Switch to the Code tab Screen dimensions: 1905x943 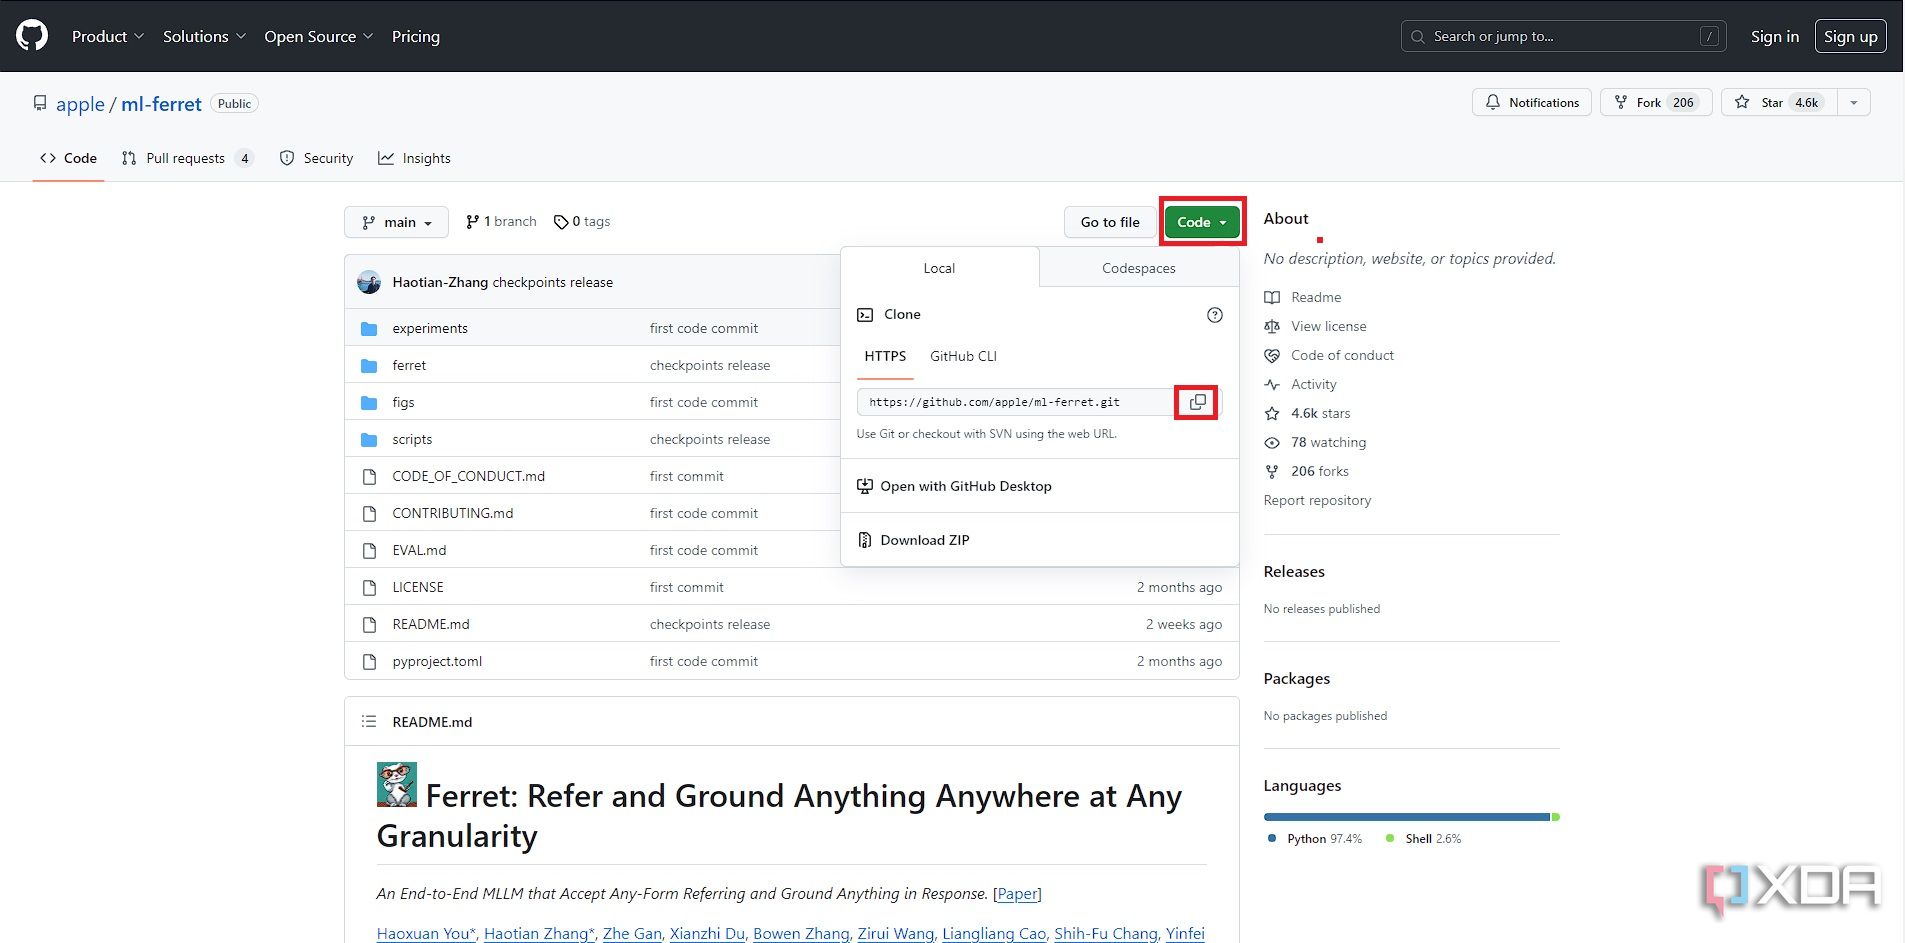click(68, 158)
